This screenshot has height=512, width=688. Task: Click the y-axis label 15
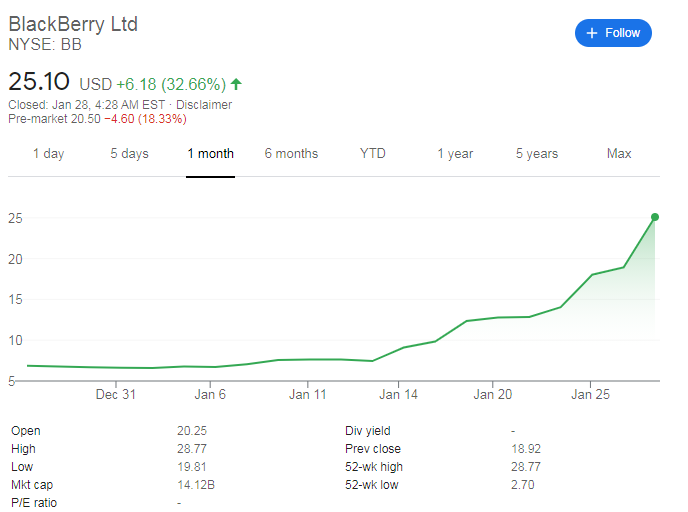15,300
